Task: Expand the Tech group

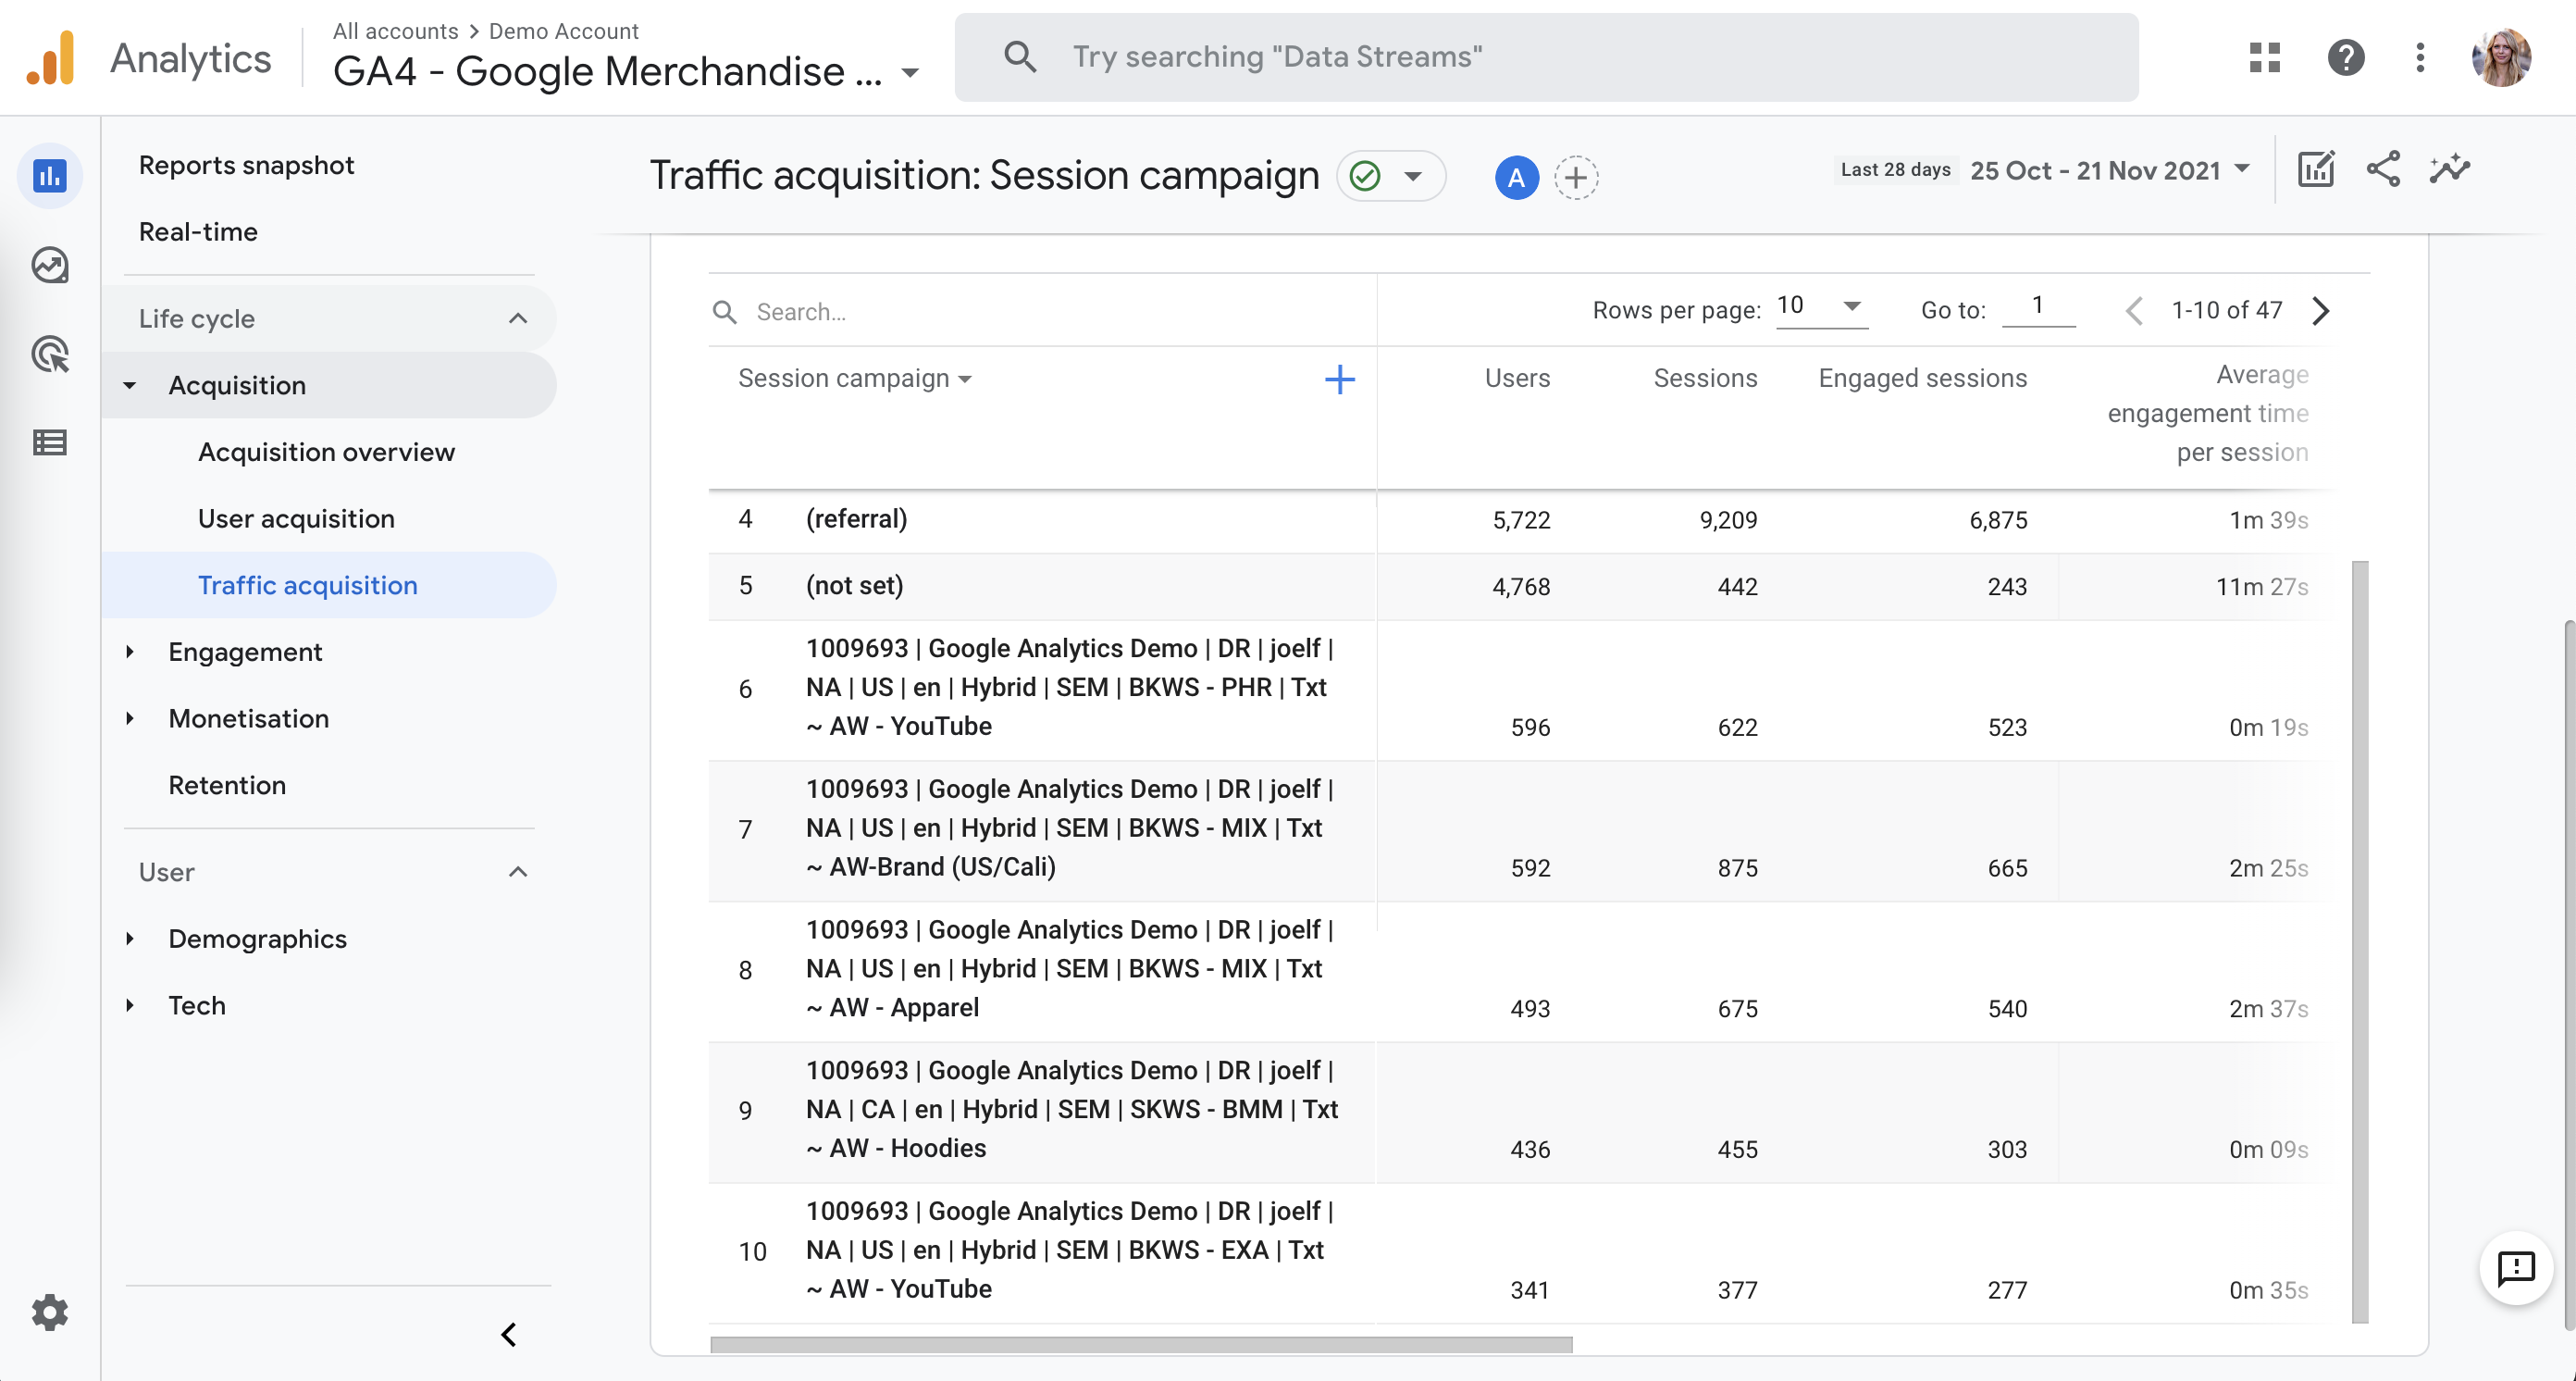Action: 130,1005
